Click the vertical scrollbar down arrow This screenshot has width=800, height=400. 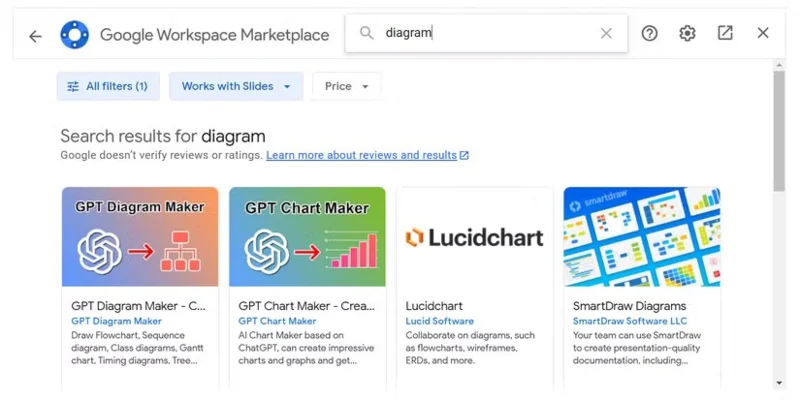(779, 383)
